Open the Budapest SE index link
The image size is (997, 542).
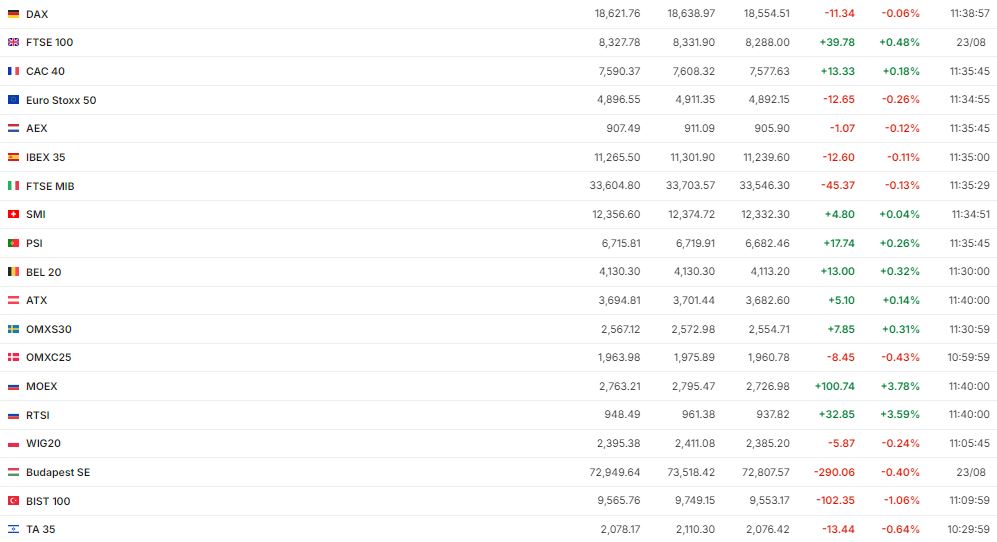(58, 472)
